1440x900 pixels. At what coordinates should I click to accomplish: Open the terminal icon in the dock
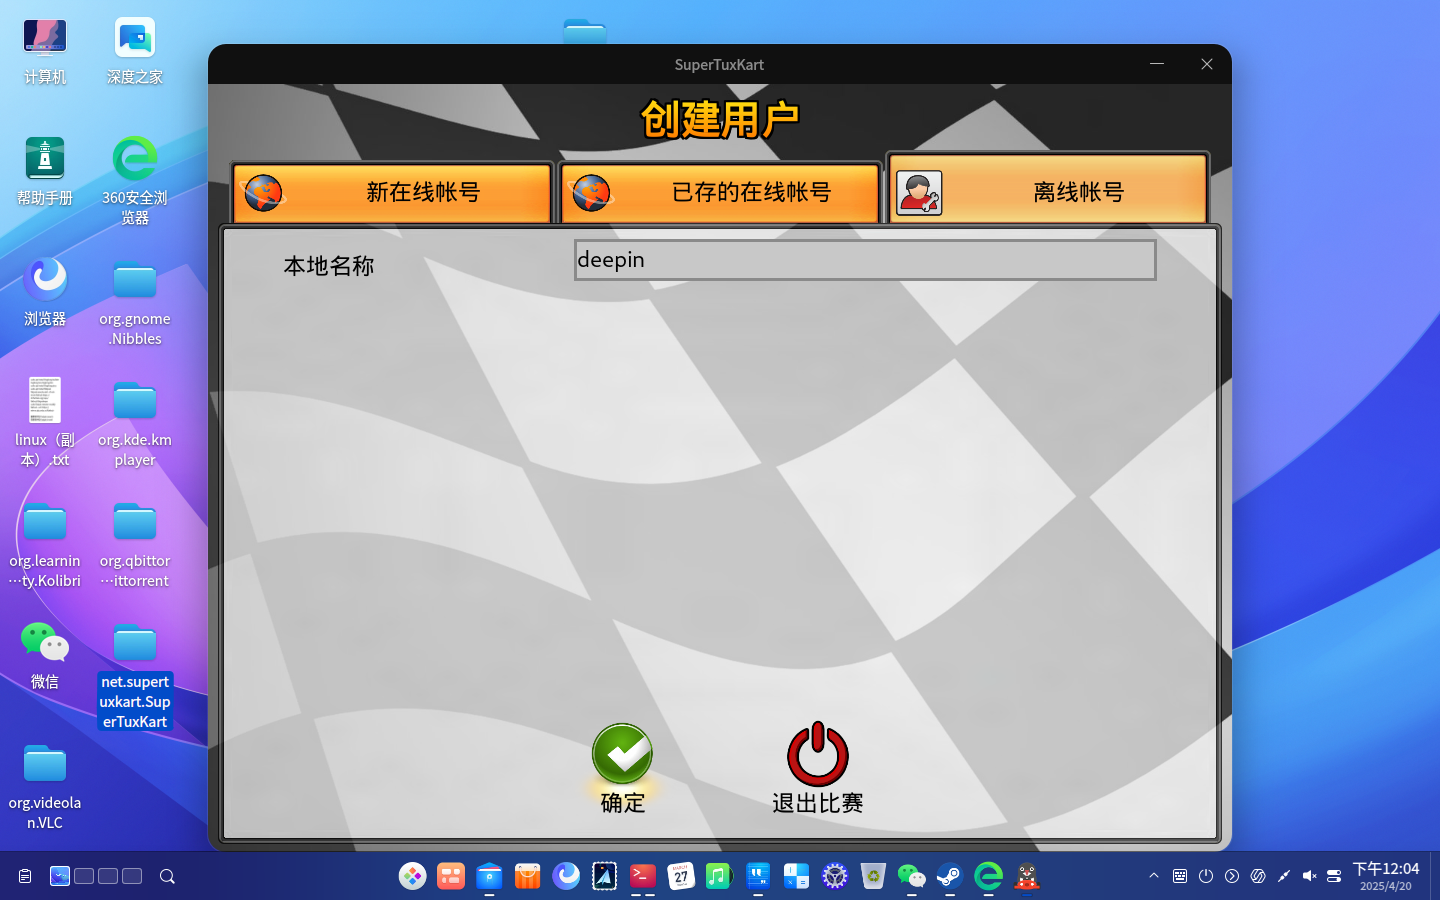[x=643, y=876]
